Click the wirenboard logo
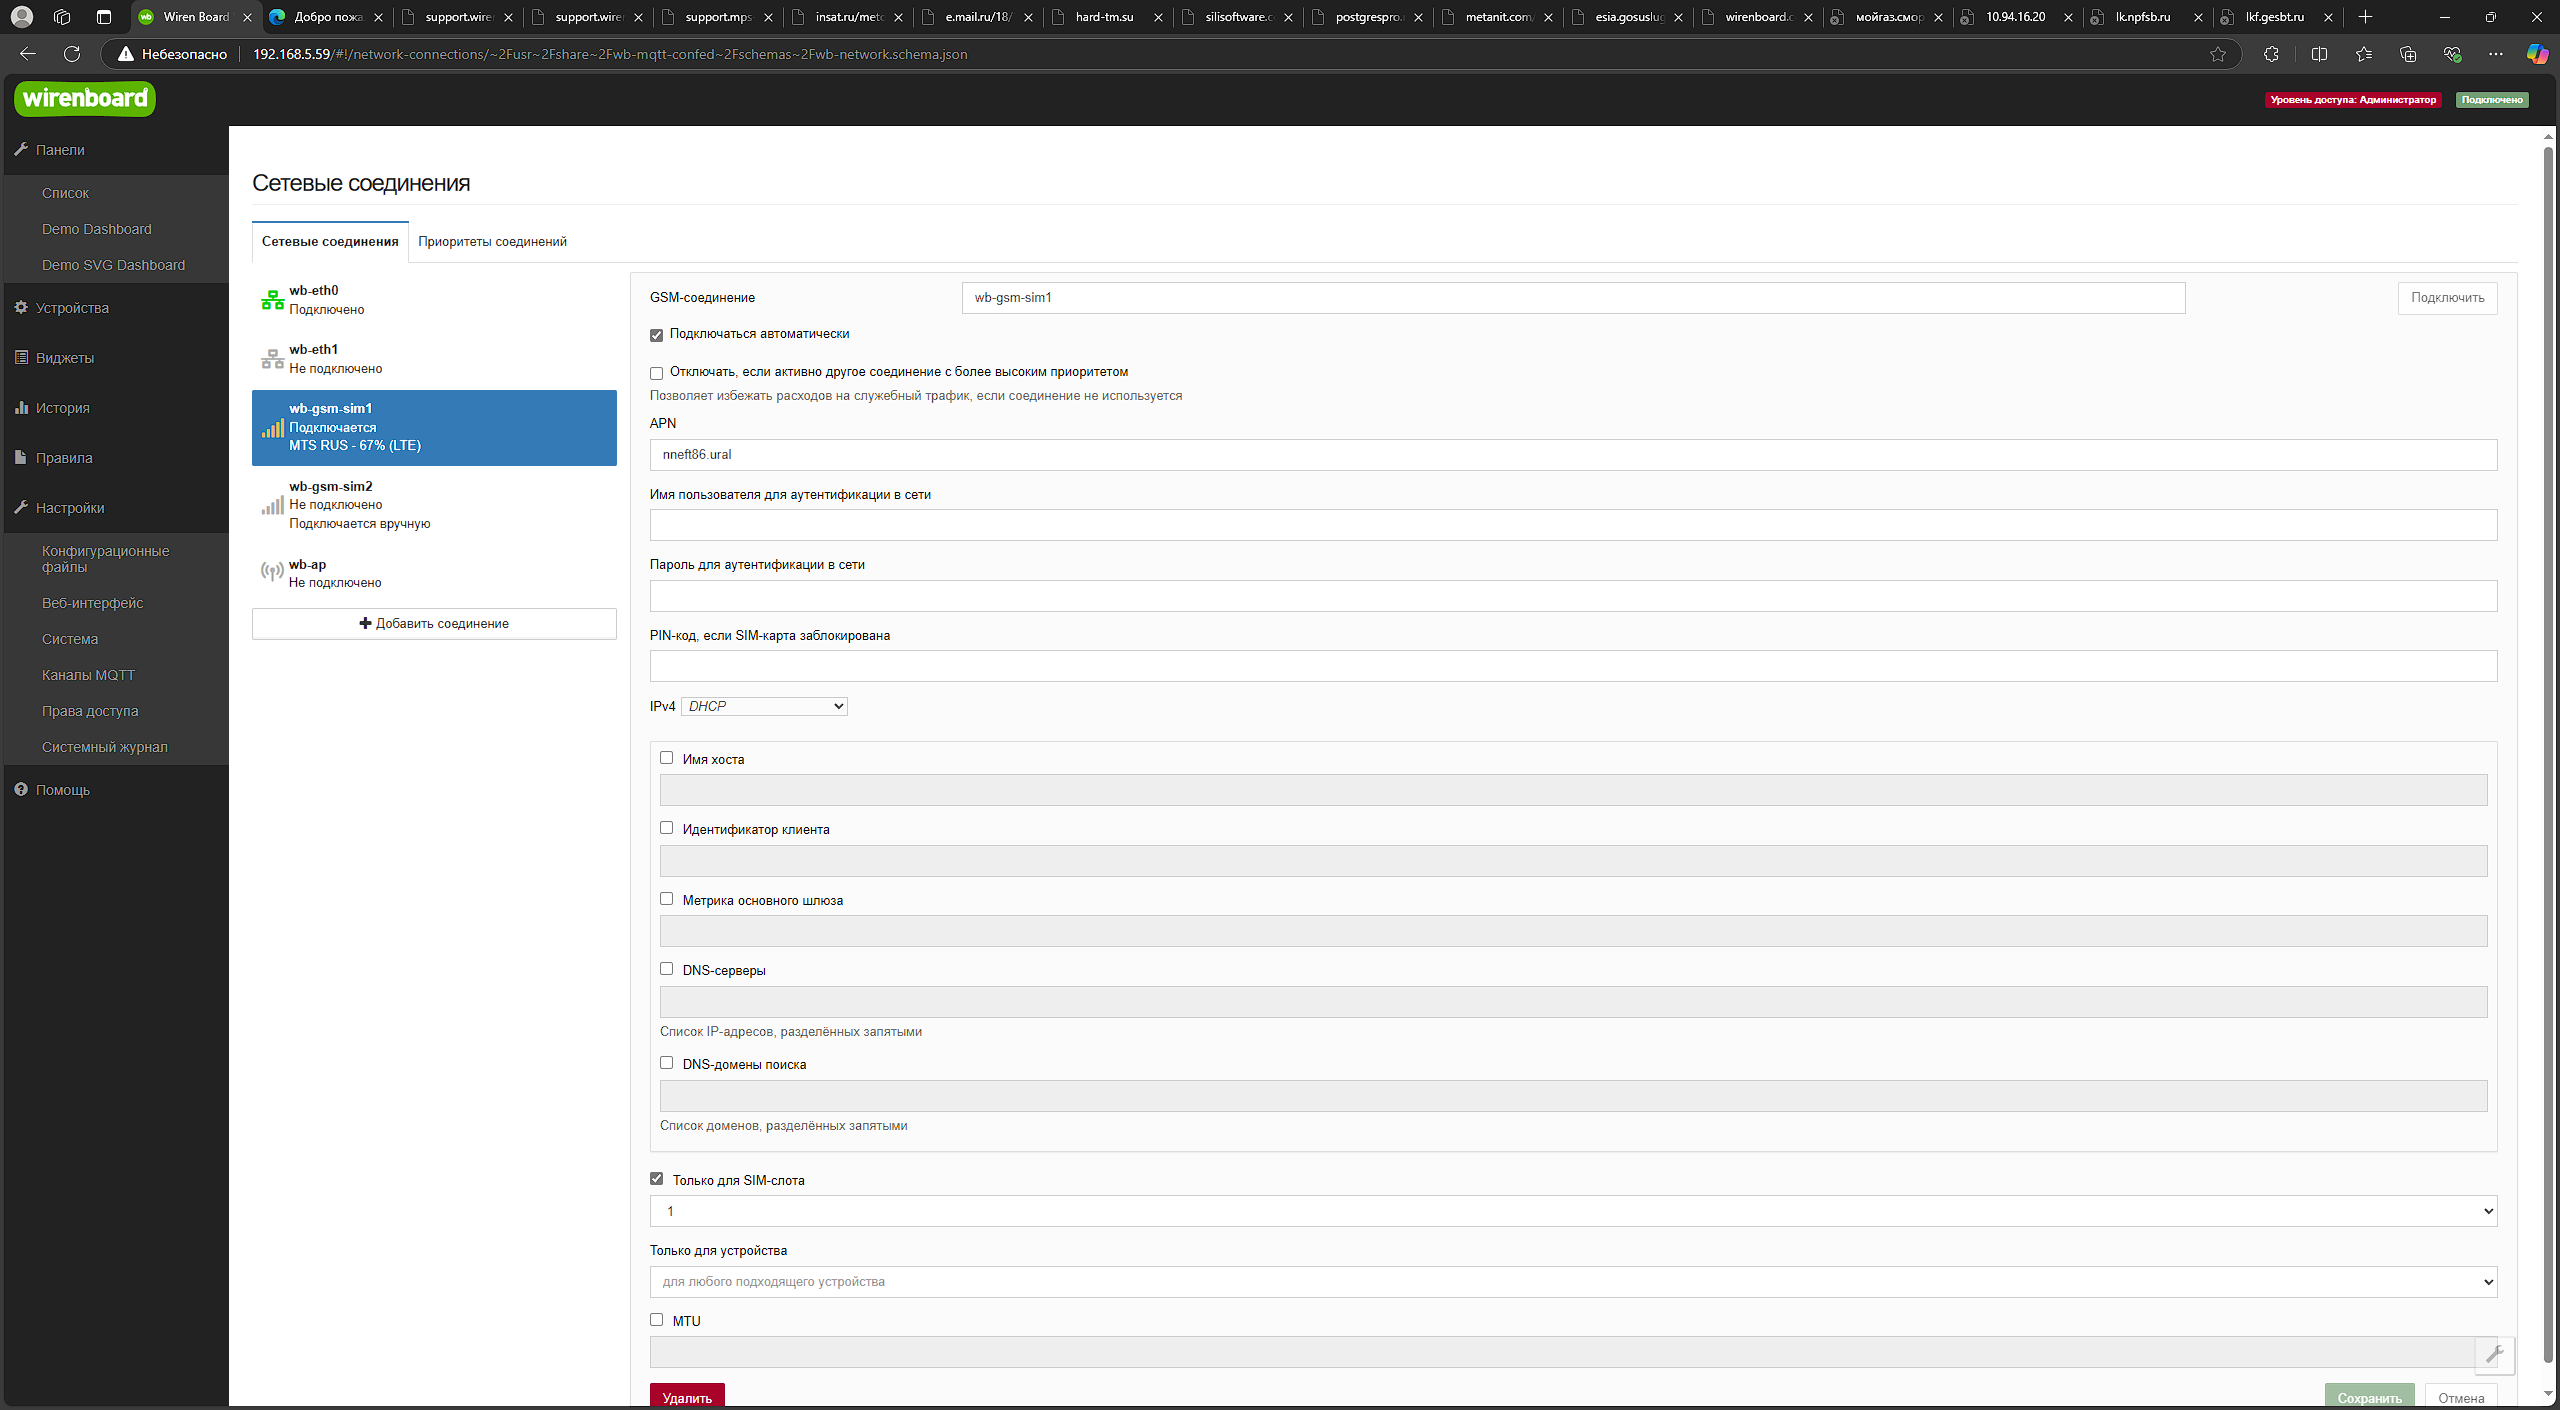Viewport: 2560px width, 1410px height. pos(85,98)
